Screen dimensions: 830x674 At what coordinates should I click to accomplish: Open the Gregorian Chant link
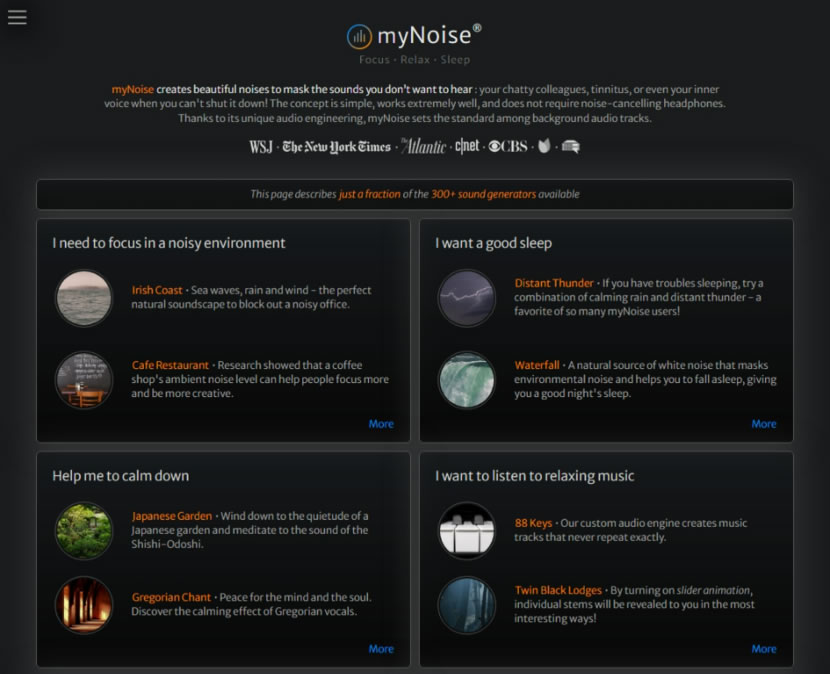coord(171,598)
